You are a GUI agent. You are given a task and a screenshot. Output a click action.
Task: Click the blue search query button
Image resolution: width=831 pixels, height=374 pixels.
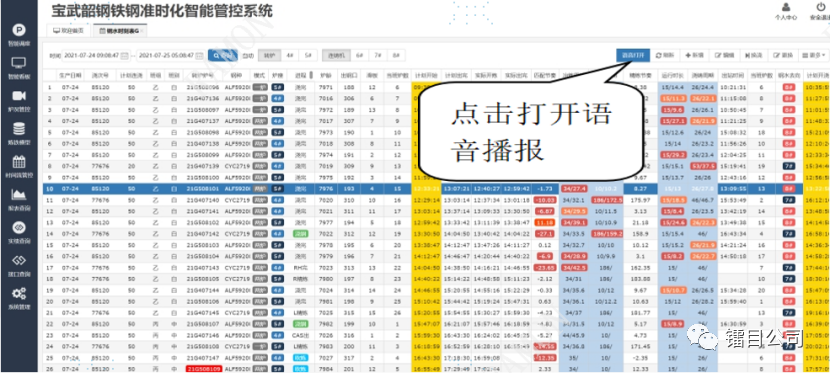click(222, 55)
